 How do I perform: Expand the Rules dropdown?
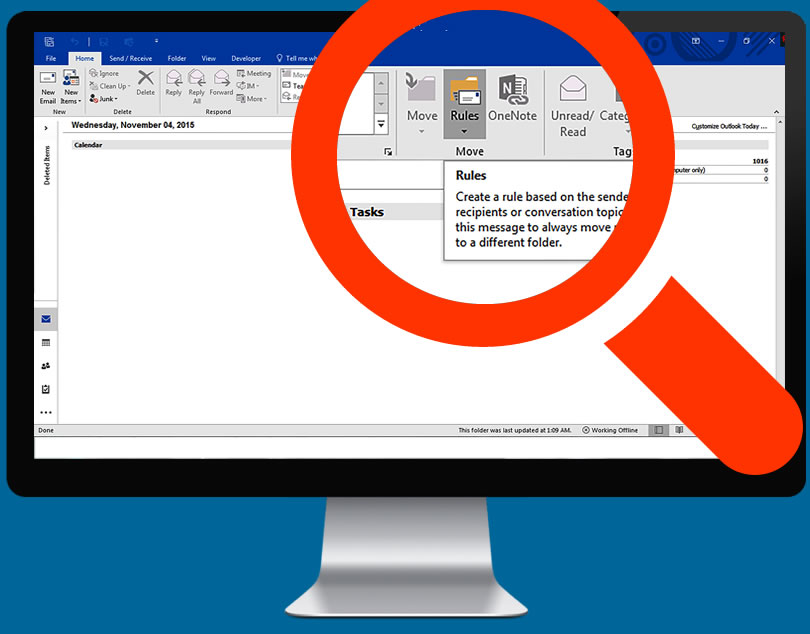[x=465, y=131]
